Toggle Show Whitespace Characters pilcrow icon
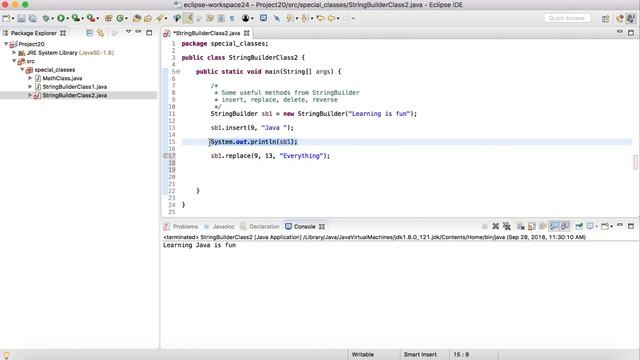 point(232,18)
